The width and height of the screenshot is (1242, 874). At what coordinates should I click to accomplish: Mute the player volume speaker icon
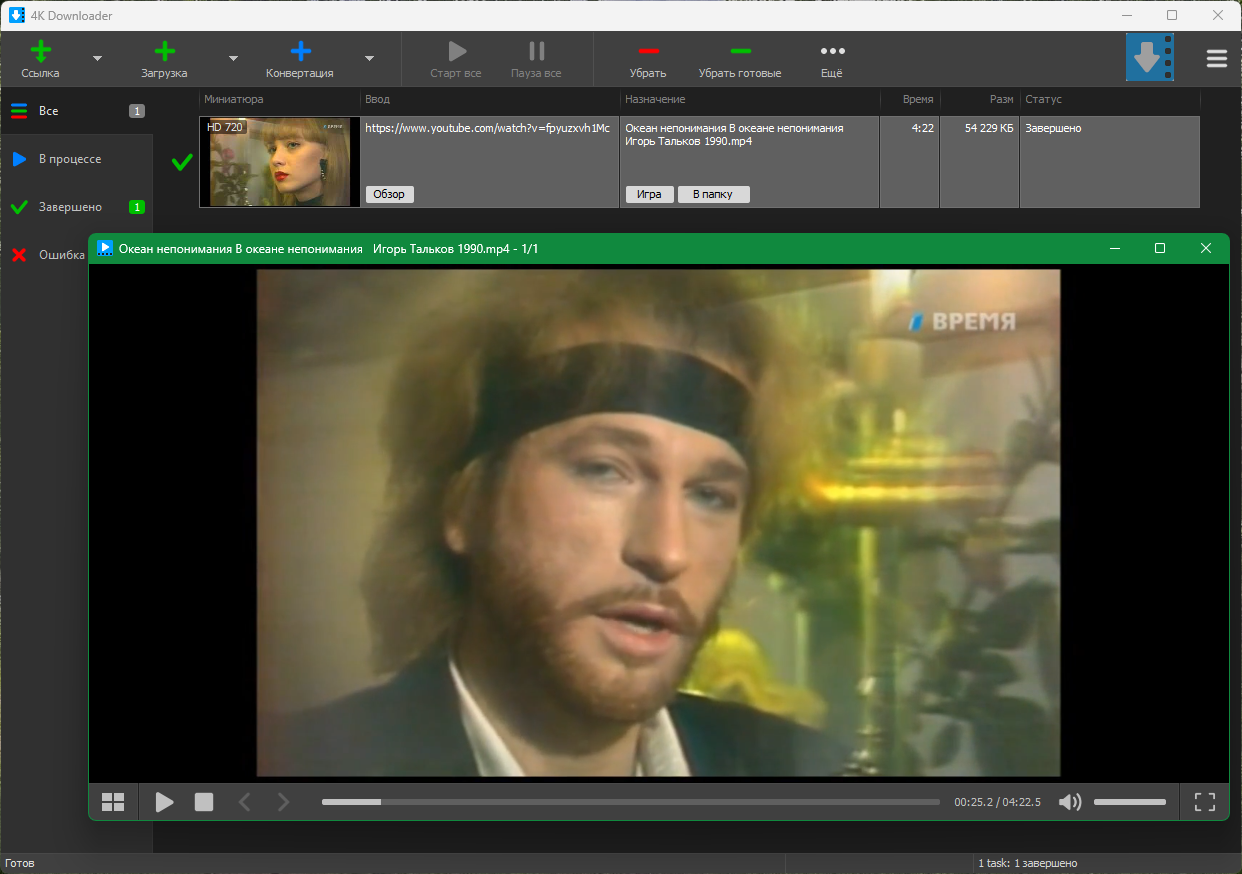pyautogui.click(x=1070, y=802)
